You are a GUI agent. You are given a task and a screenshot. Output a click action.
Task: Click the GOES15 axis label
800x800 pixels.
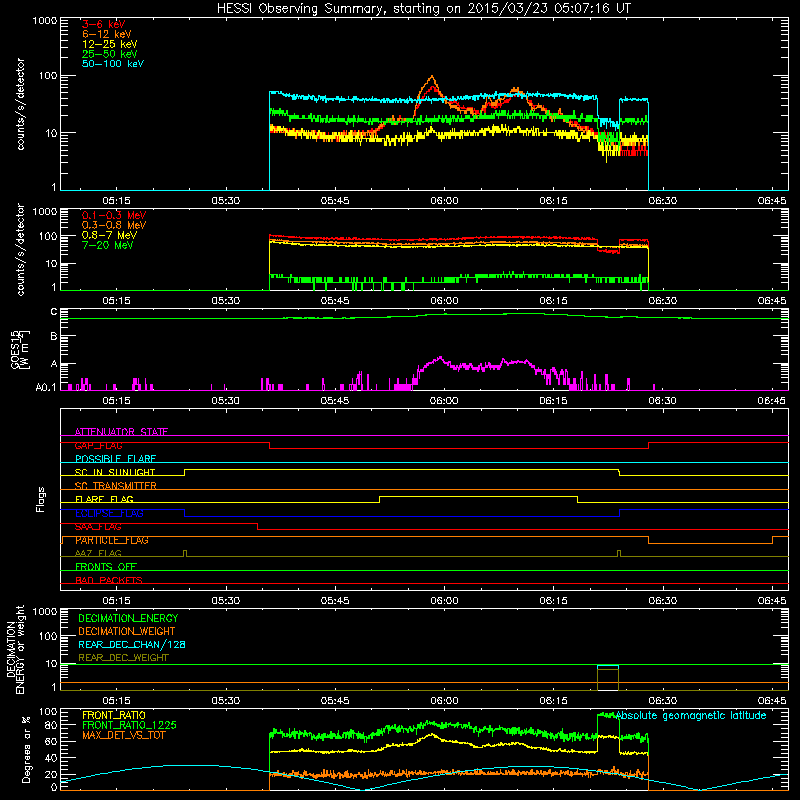click(19, 349)
